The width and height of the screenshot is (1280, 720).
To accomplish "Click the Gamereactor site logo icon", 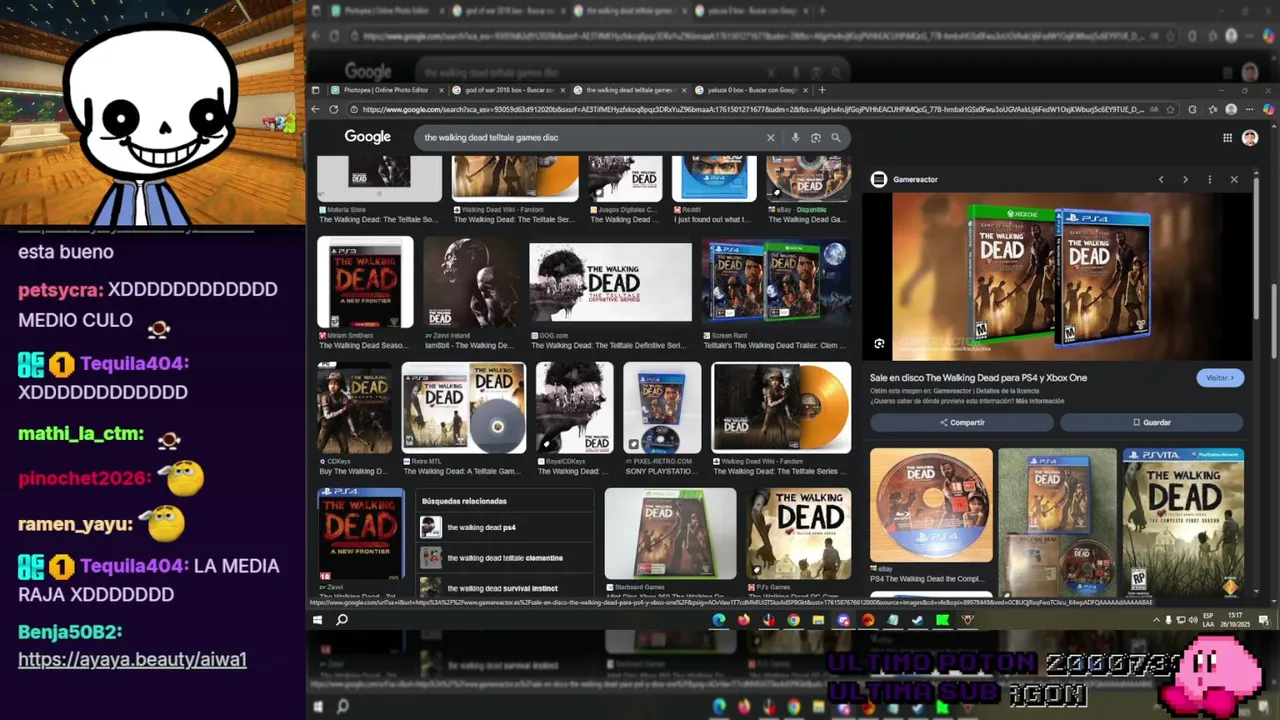I will tap(879, 179).
